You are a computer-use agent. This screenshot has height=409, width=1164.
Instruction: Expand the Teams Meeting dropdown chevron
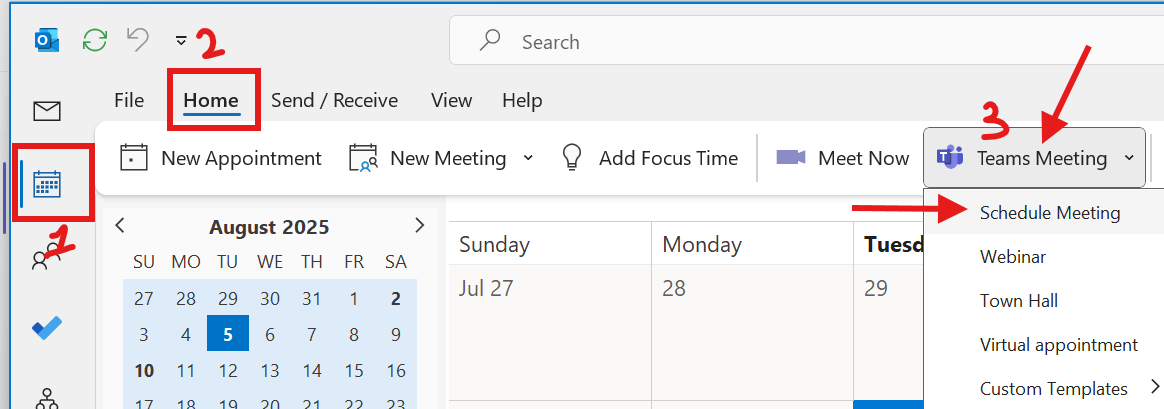(1128, 157)
